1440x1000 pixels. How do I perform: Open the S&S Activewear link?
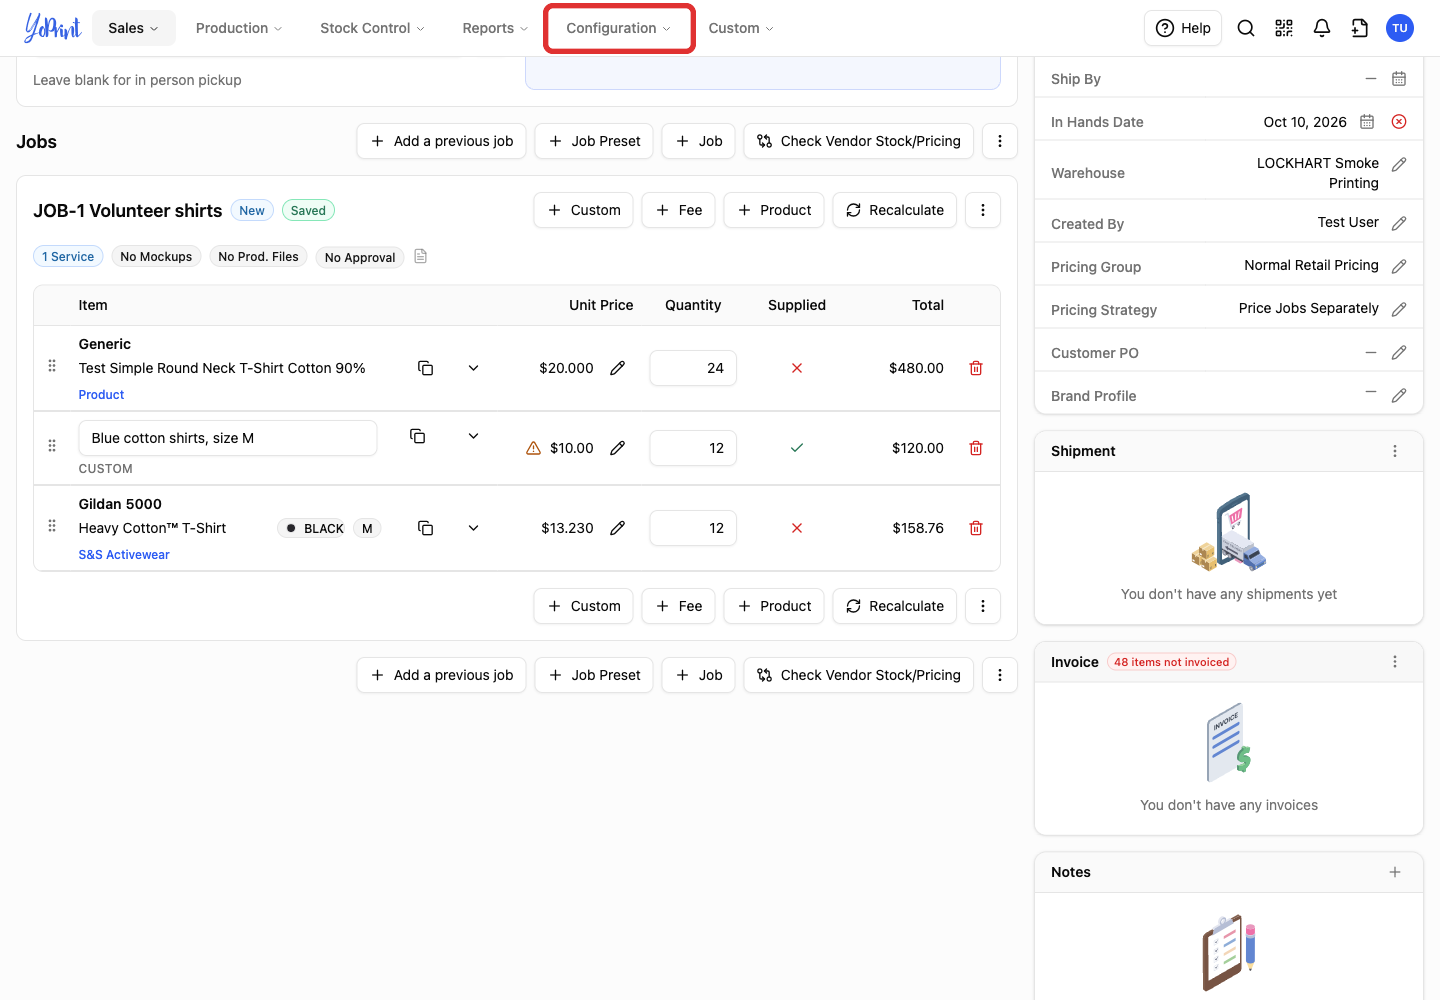124,555
